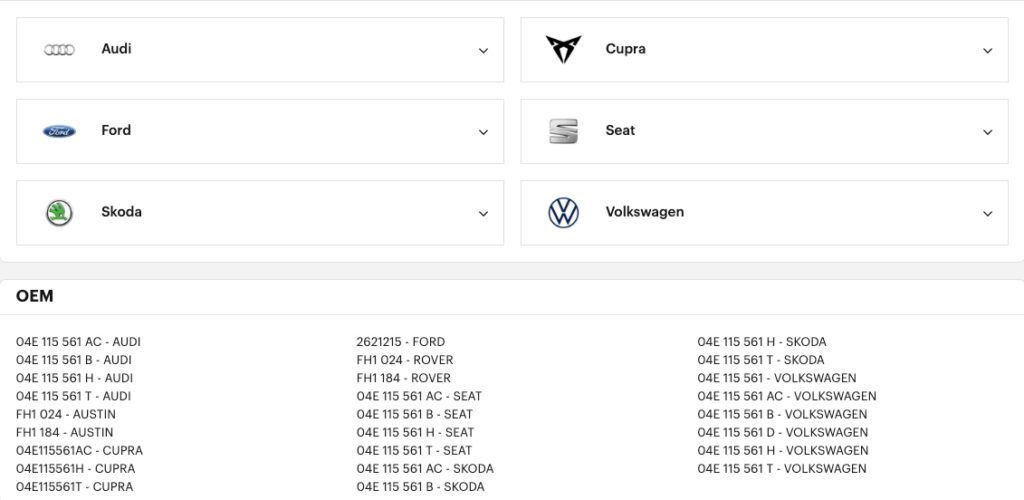Viewport: 1024px width, 500px height.
Task: Expand the Volkswagen chevron arrow
Action: tap(987, 213)
